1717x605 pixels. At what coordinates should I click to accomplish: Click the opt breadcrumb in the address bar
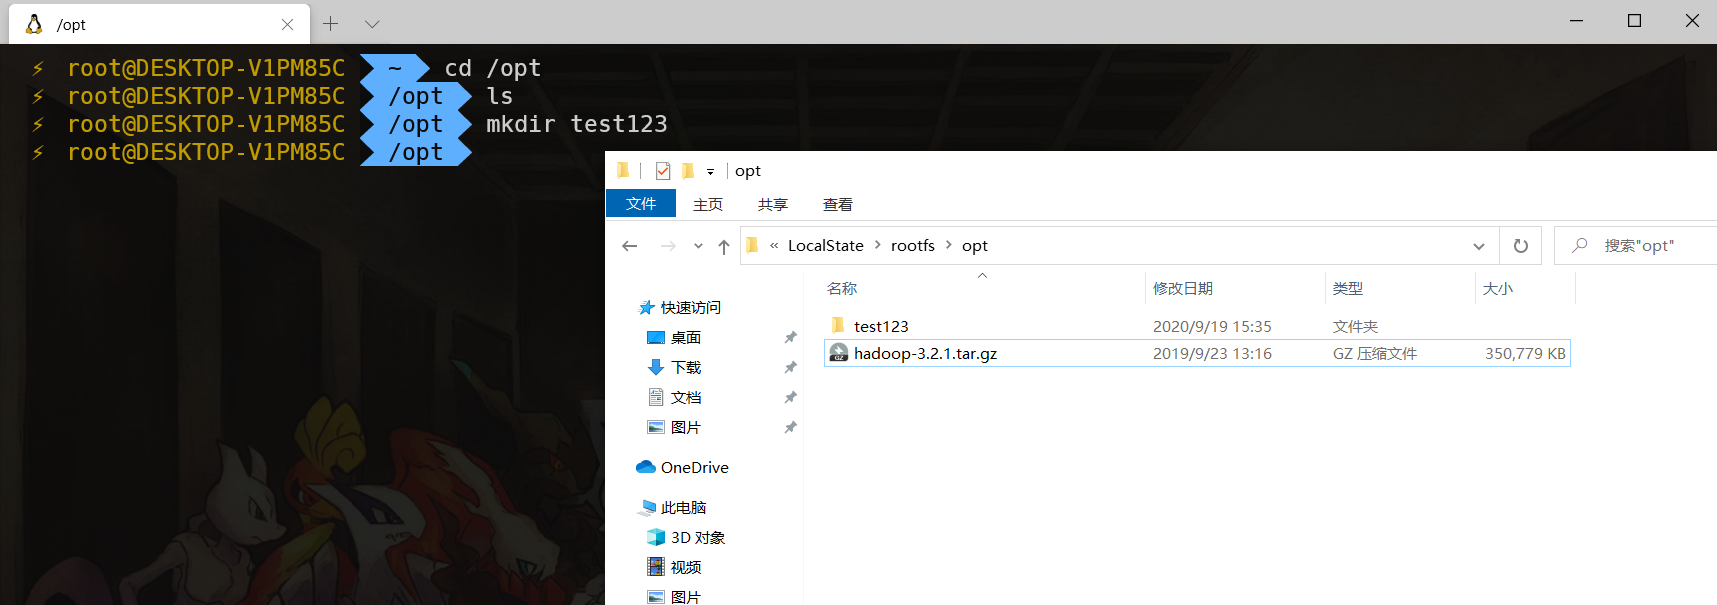975,246
